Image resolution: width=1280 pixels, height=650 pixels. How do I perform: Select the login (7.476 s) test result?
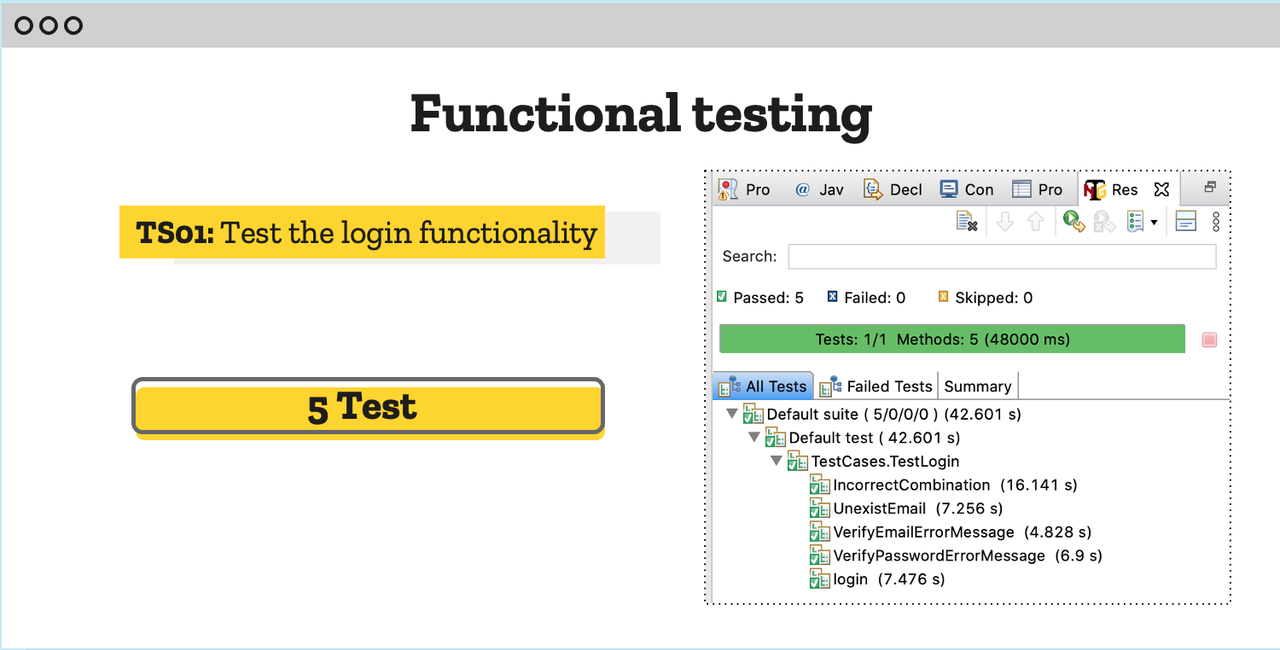tap(877, 579)
